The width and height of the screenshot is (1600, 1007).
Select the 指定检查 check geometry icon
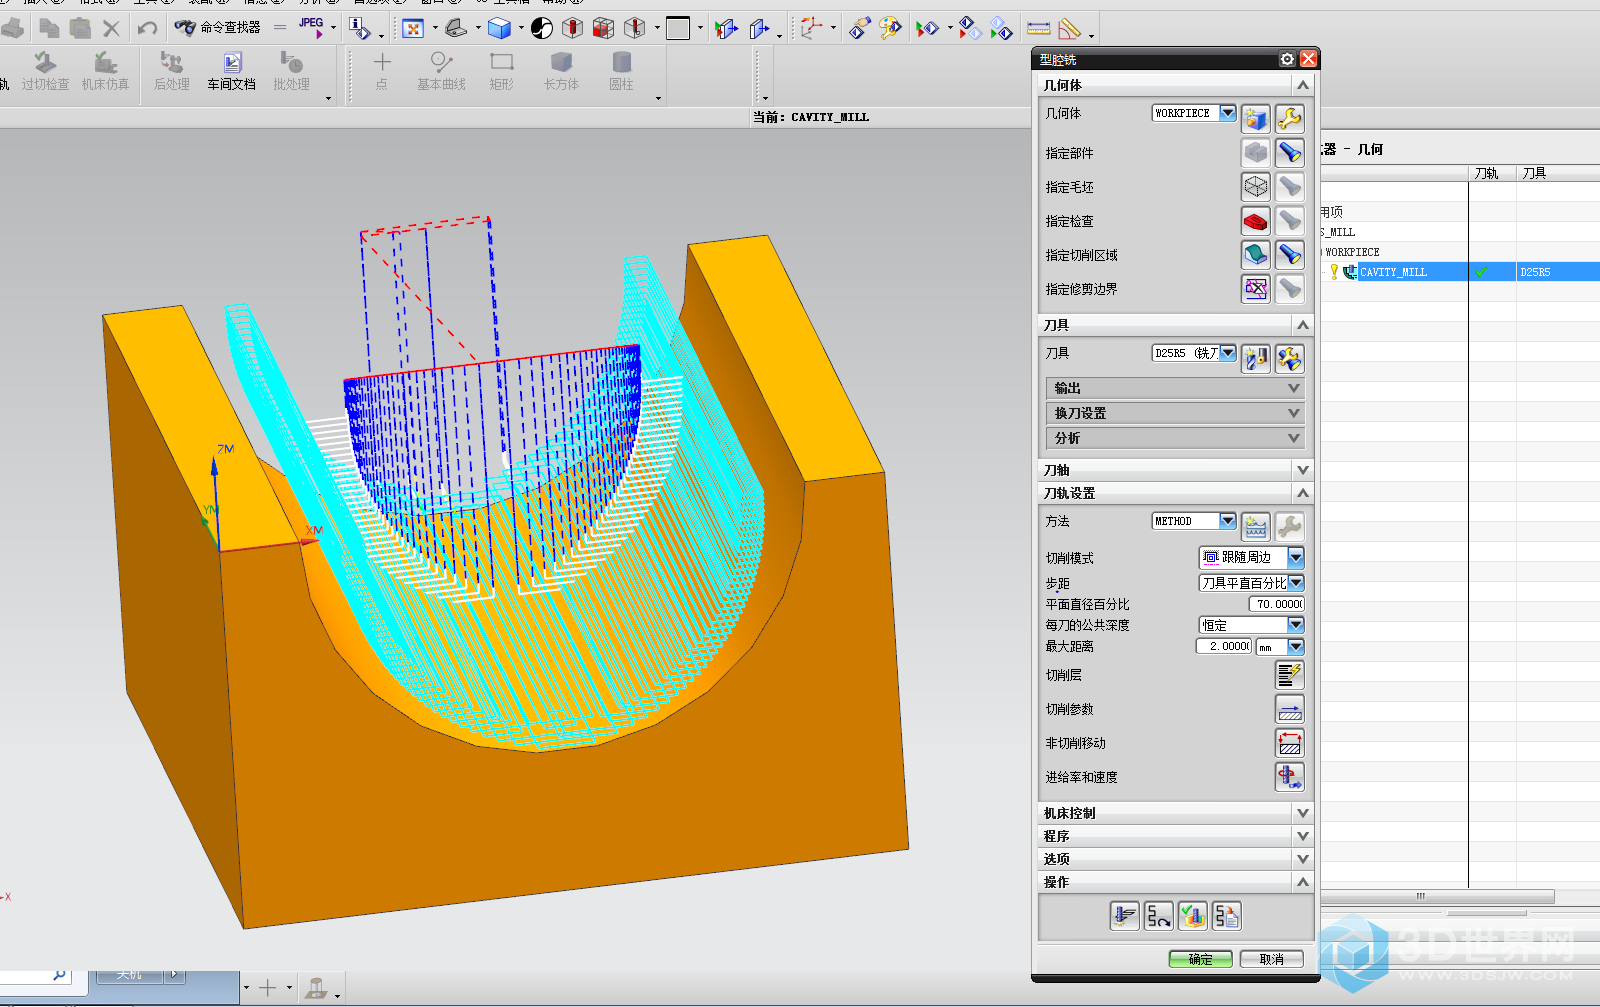pyautogui.click(x=1256, y=221)
